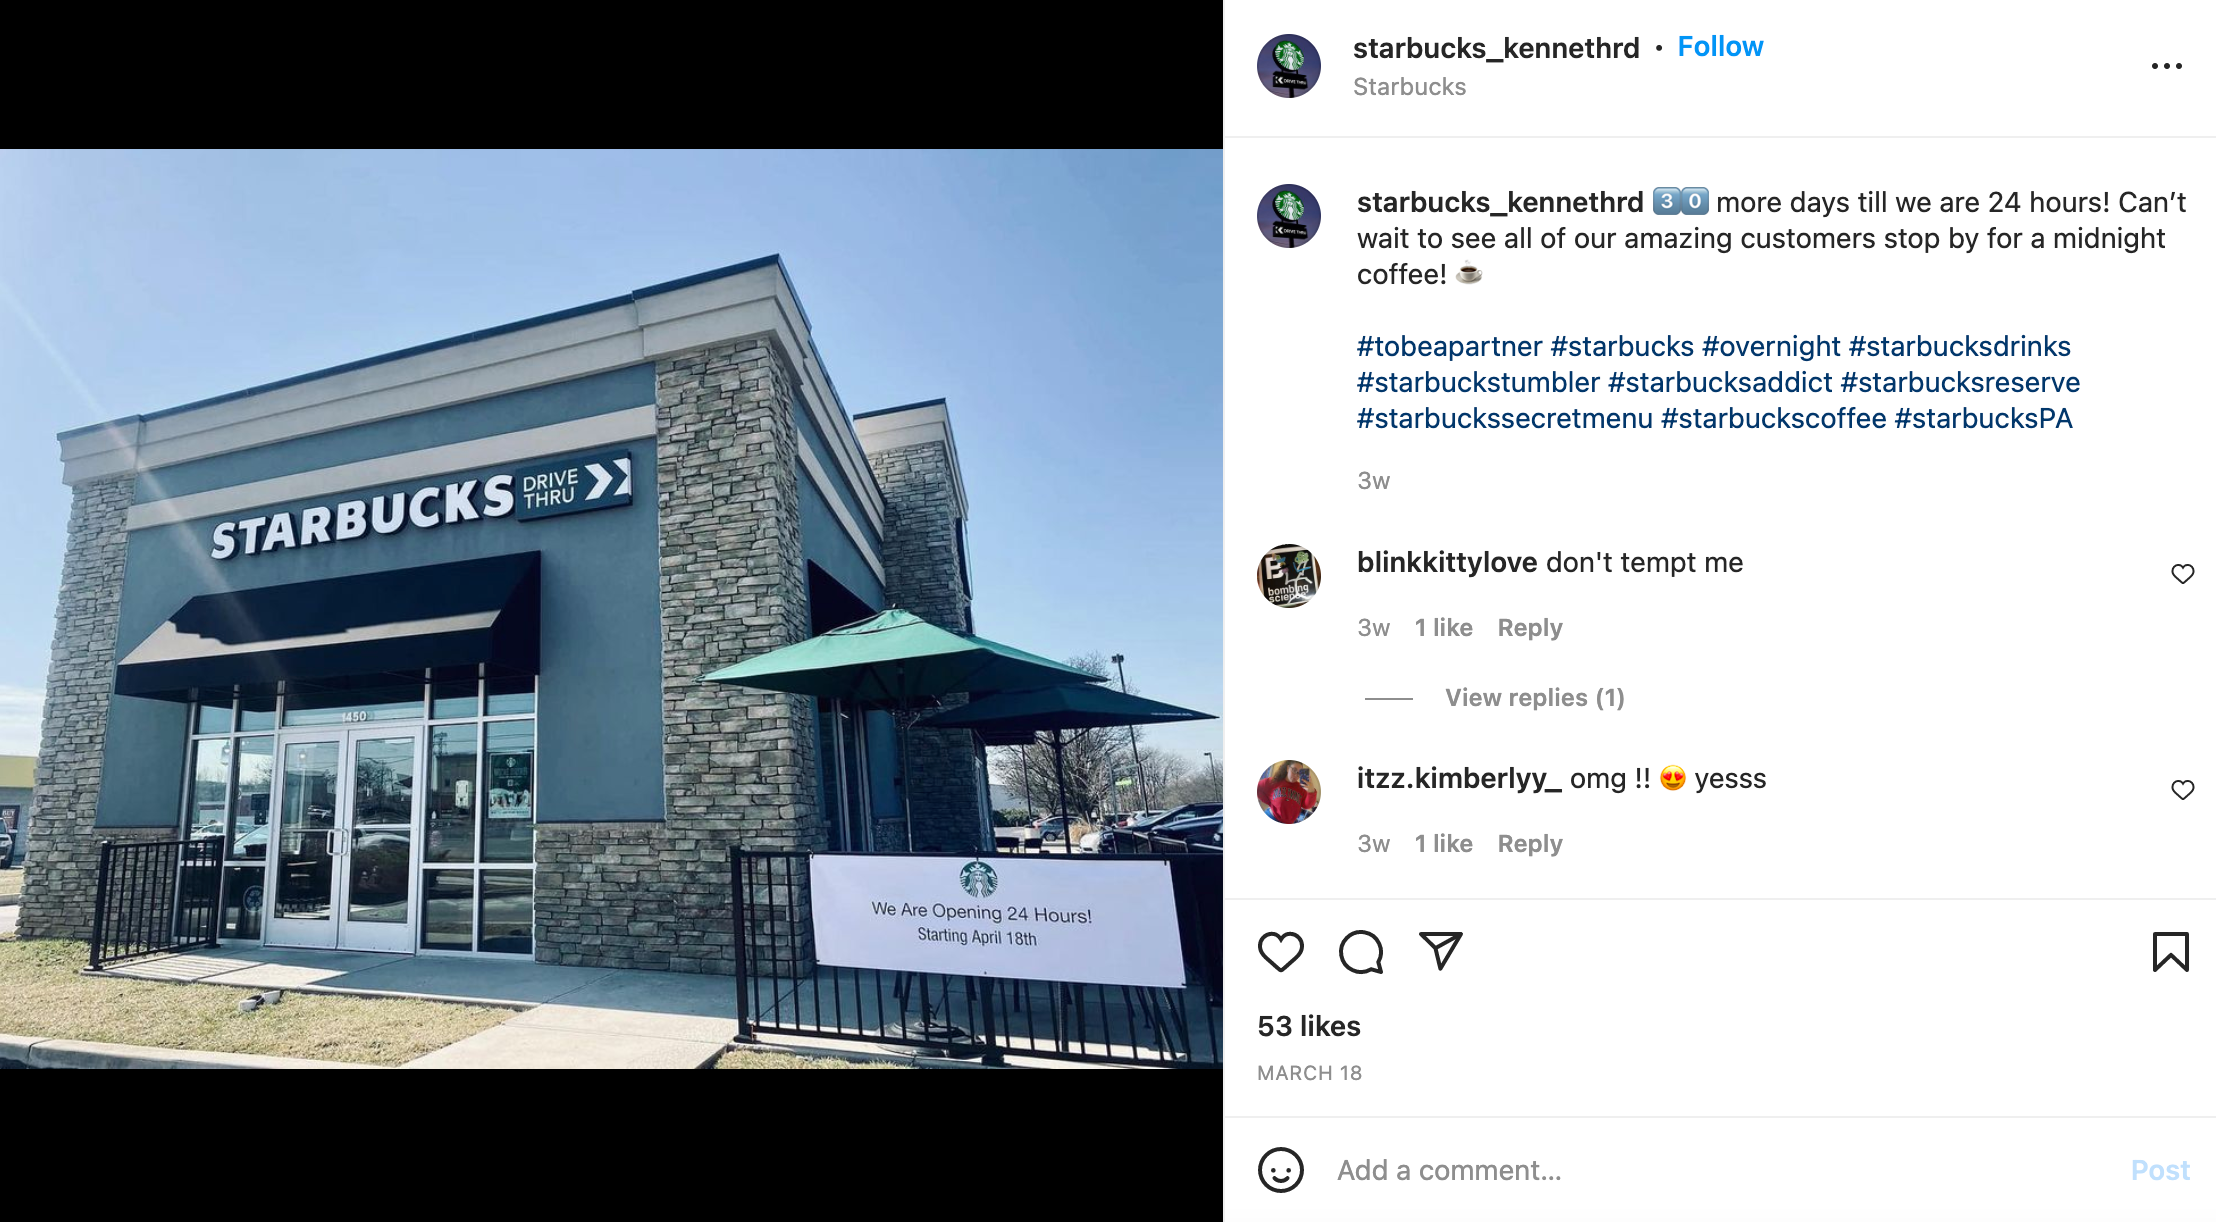The height and width of the screenshot is (1222, 2216).
Task: Open the starbucks_kennethrd header profile picture
Action: click(x=1288, y=66)
